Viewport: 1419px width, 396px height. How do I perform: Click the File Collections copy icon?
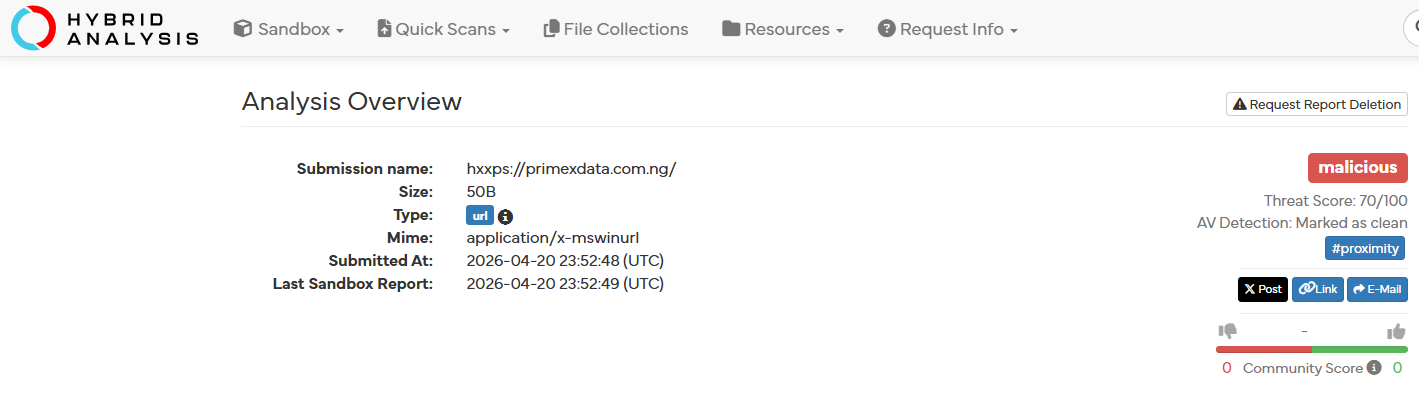click(x=551, y=29)
